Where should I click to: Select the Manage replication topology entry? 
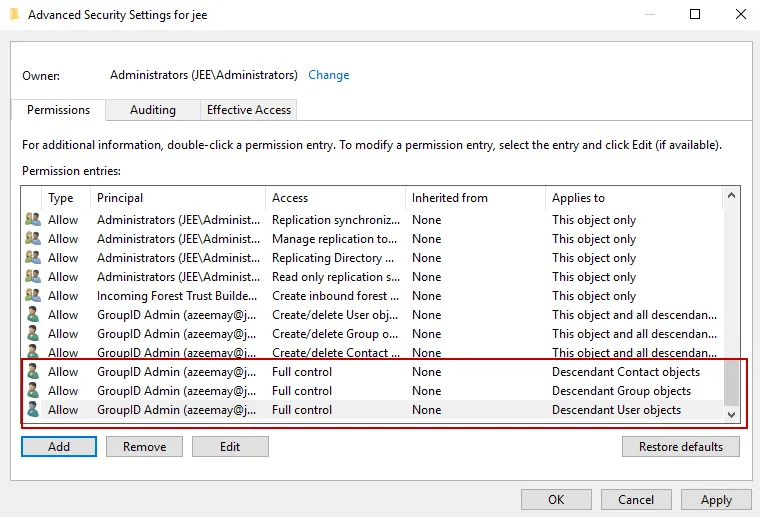(x=372, y=238)
